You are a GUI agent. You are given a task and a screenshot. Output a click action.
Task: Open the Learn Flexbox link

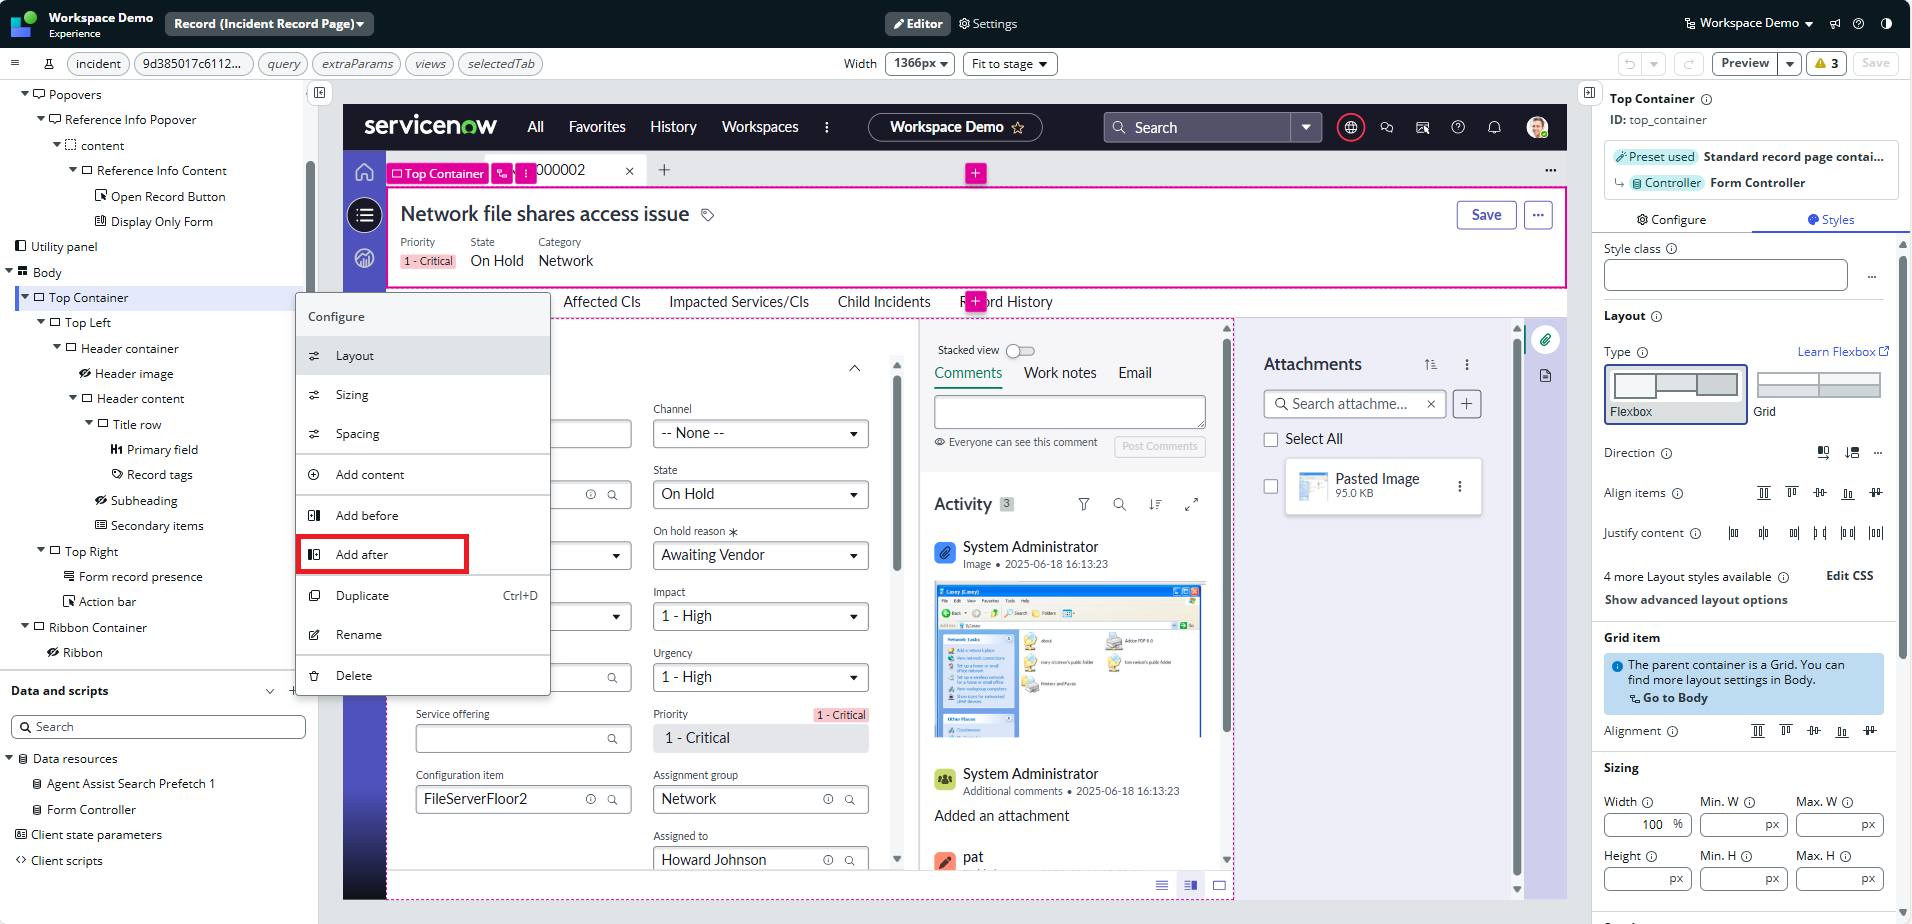[1842, 352]
